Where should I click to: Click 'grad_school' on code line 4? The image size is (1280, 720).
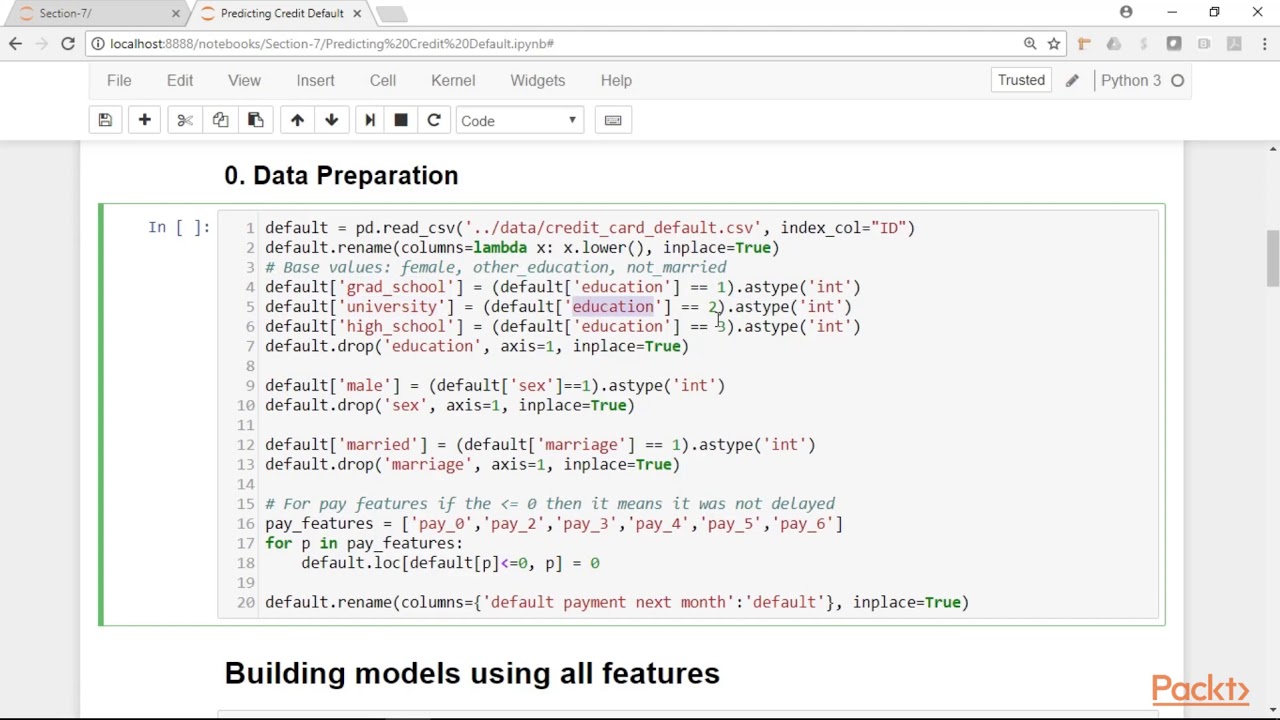[396, 287]
